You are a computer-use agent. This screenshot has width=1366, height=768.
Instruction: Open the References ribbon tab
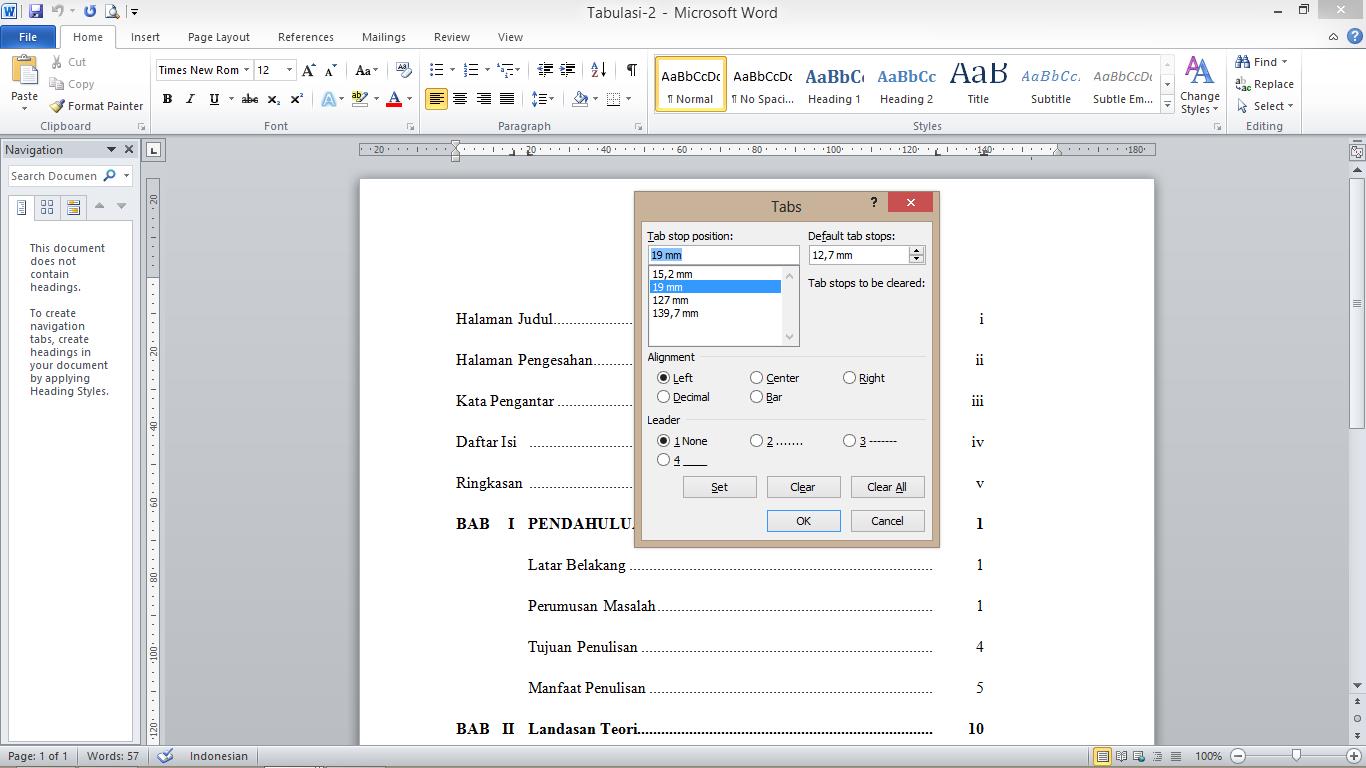coord(306,37)
